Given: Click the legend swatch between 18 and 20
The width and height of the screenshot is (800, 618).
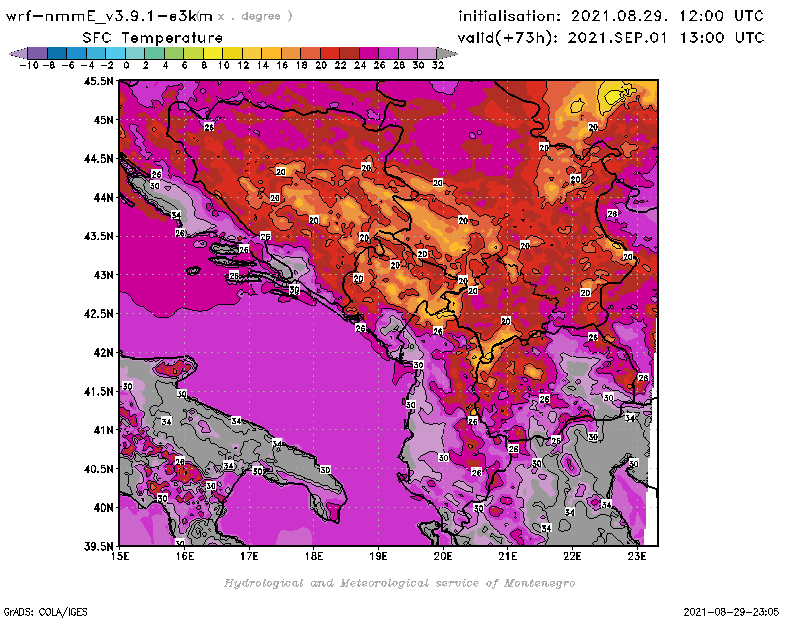Looking at the screenshot, I should (x=310, y=54).
